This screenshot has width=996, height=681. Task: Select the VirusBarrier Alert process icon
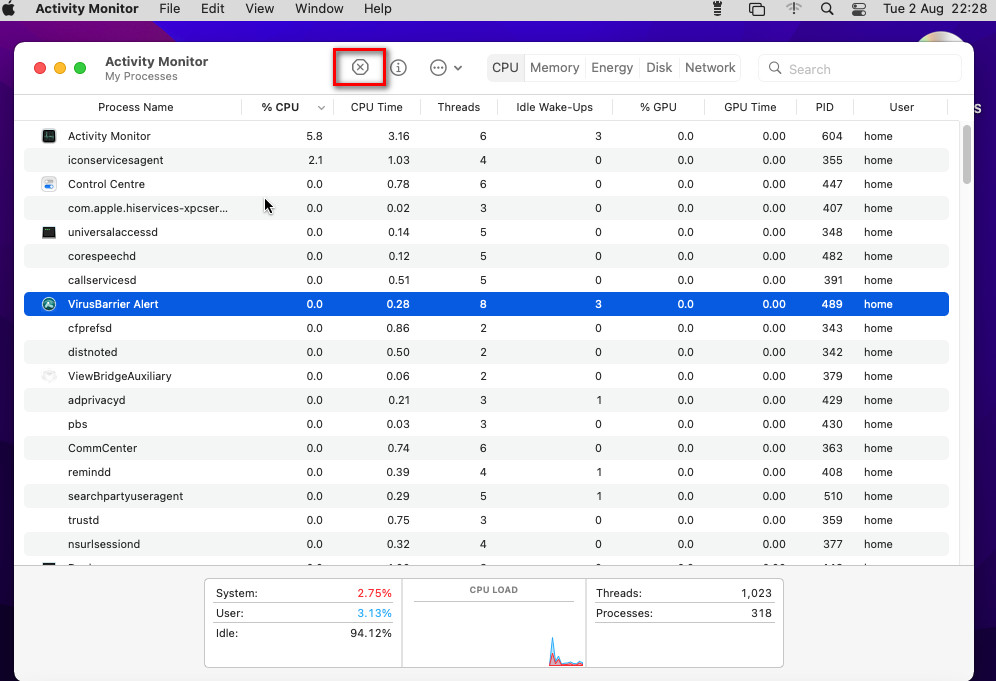pos(49,304)
